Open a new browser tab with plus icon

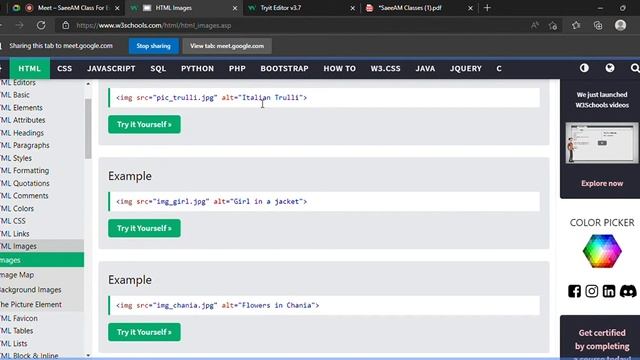pos(487,8)
